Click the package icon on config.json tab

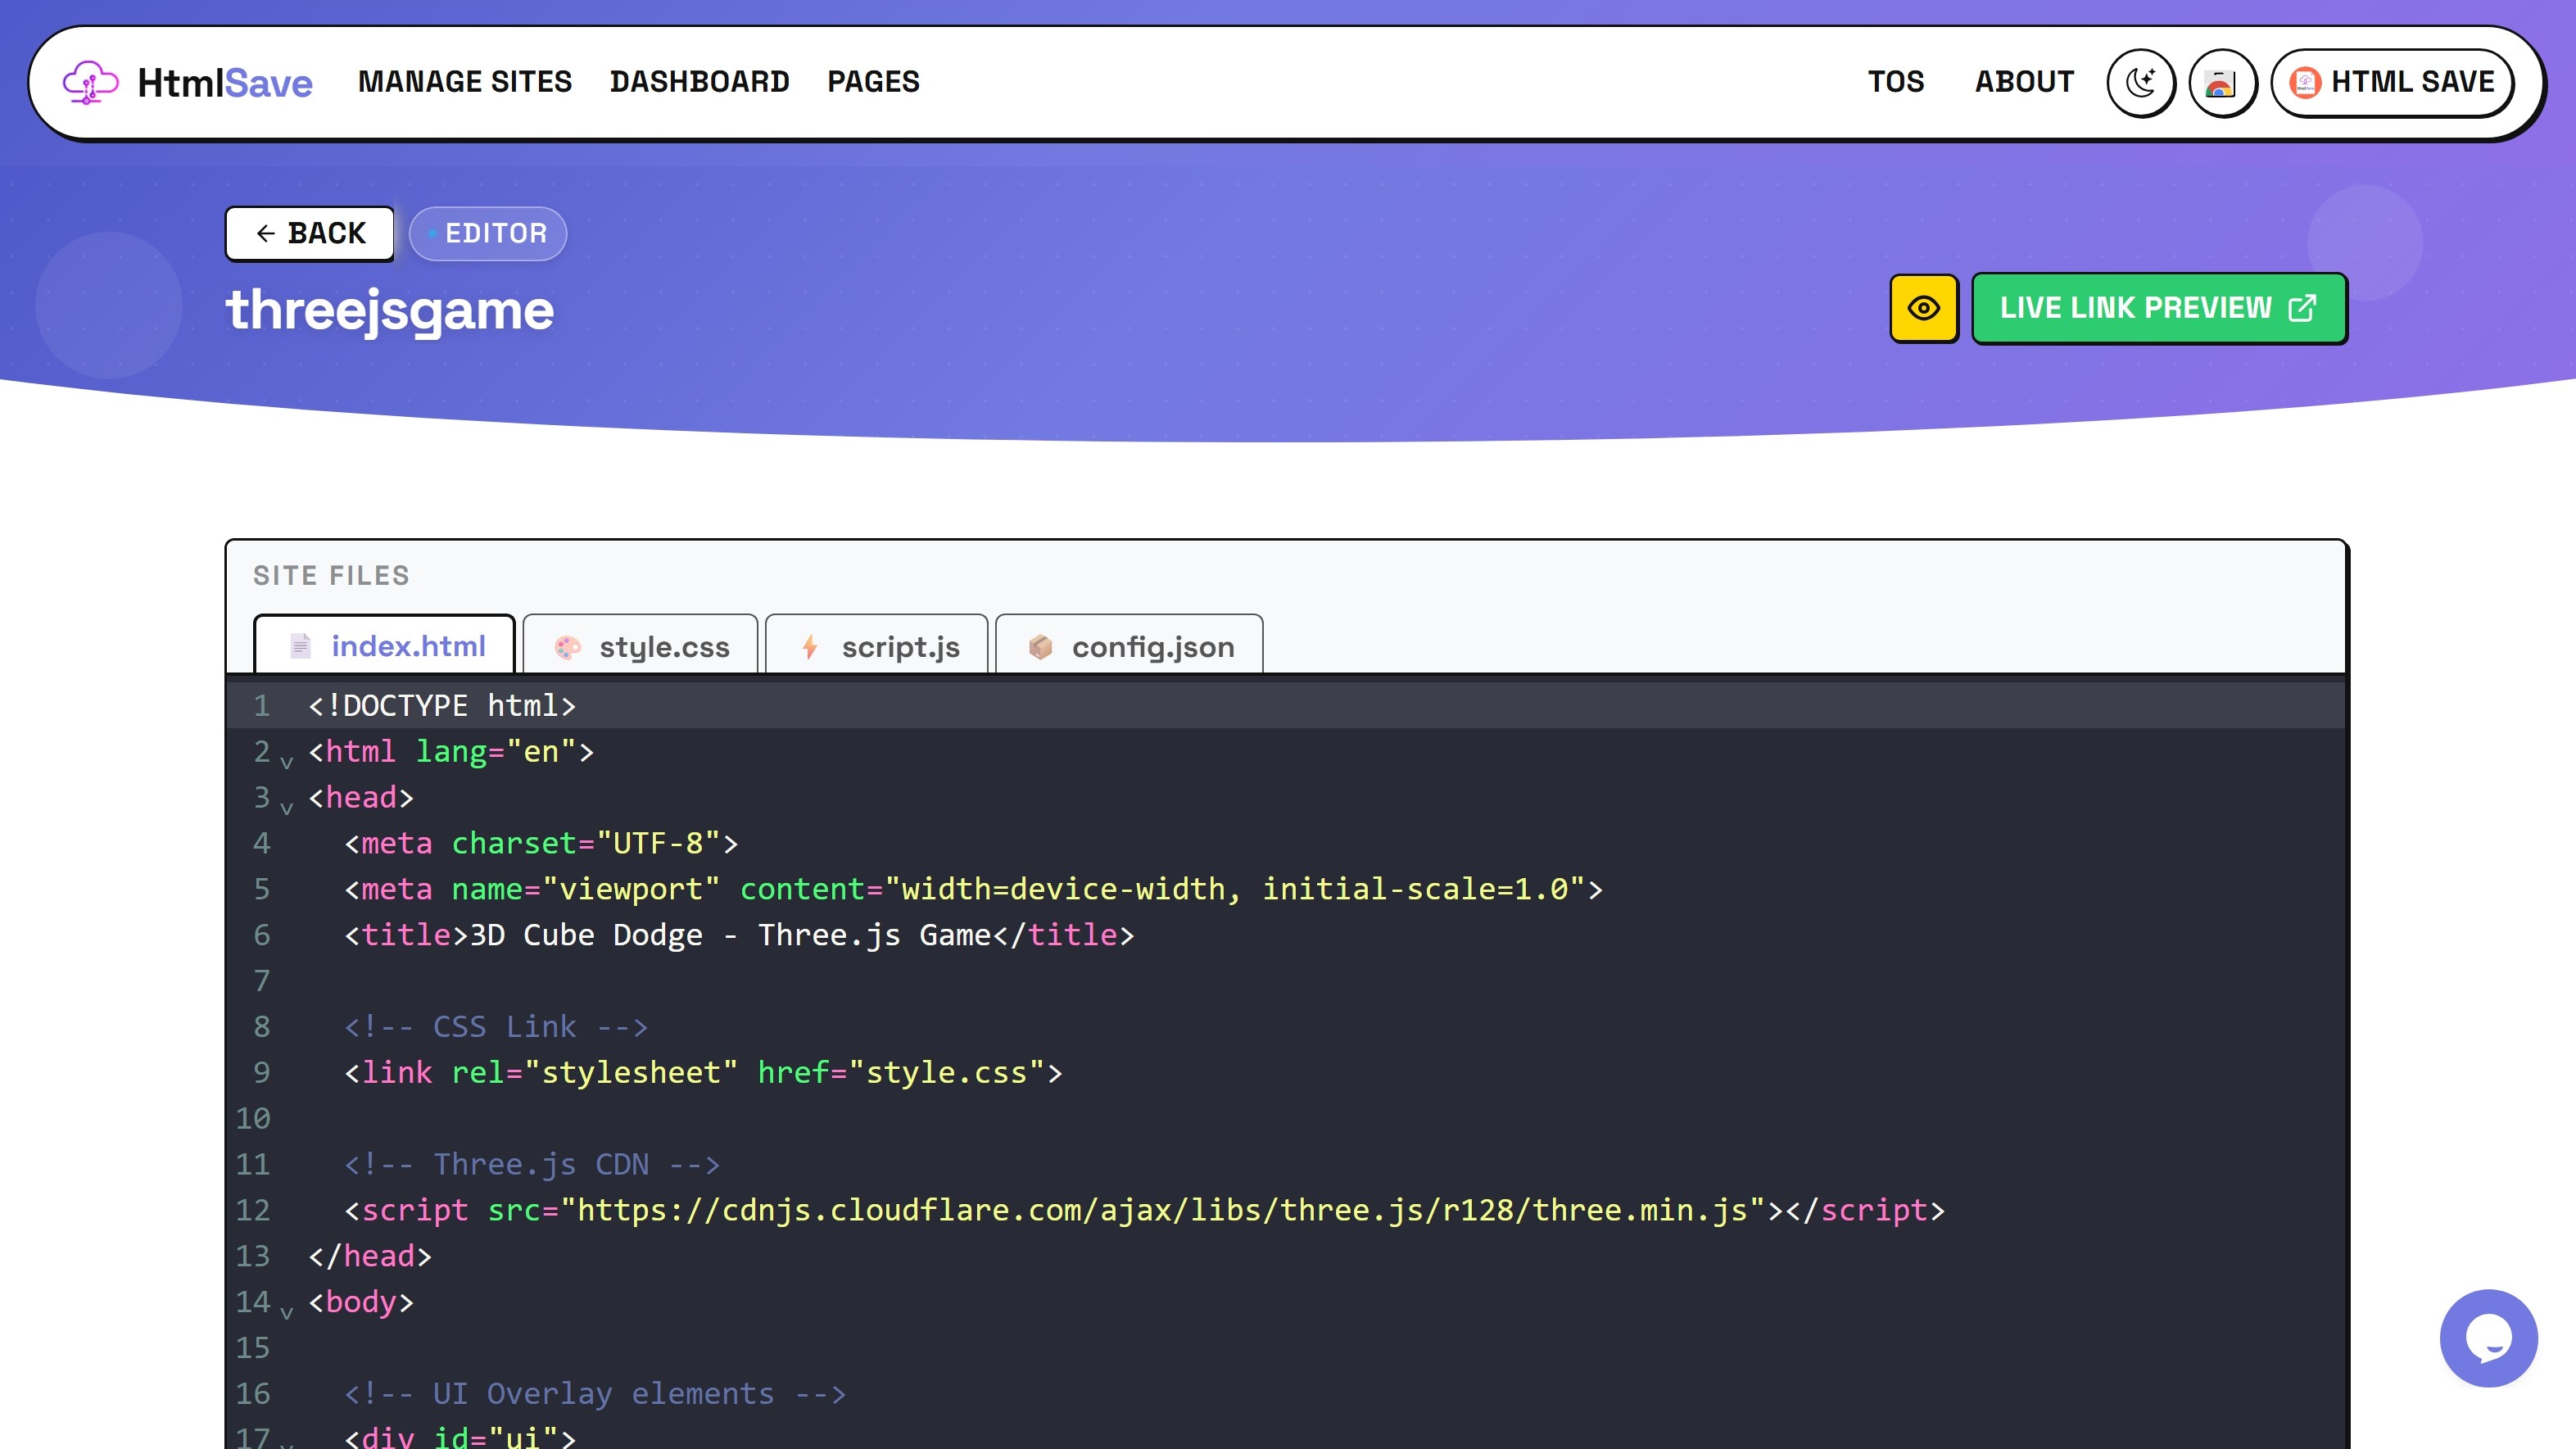tap(1041, 647)
